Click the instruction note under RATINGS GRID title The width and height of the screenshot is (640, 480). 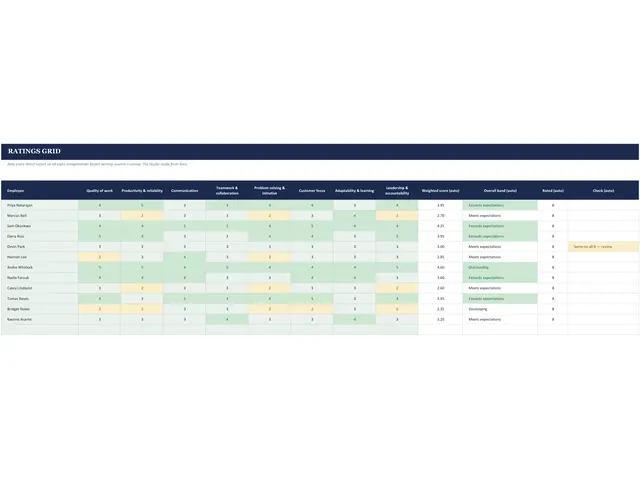[97, 164]
